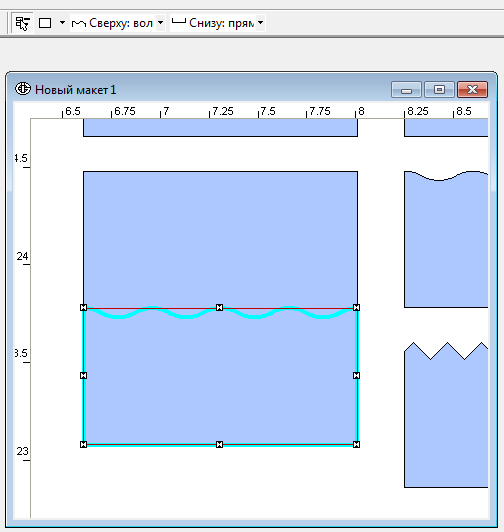Maximize the 'Новый макет 1' window
Viewport: 504px width, 532px height.
pos(439,90)
